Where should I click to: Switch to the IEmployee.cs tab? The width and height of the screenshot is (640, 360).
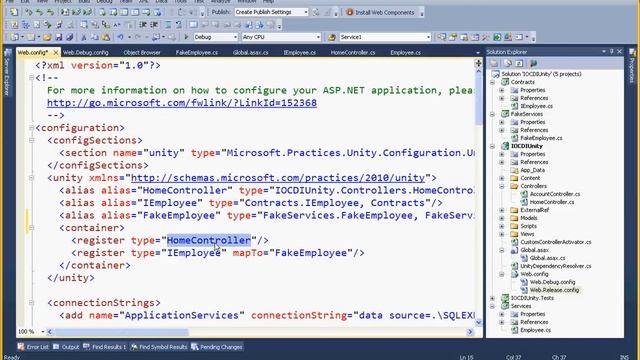tap(300, 53)
